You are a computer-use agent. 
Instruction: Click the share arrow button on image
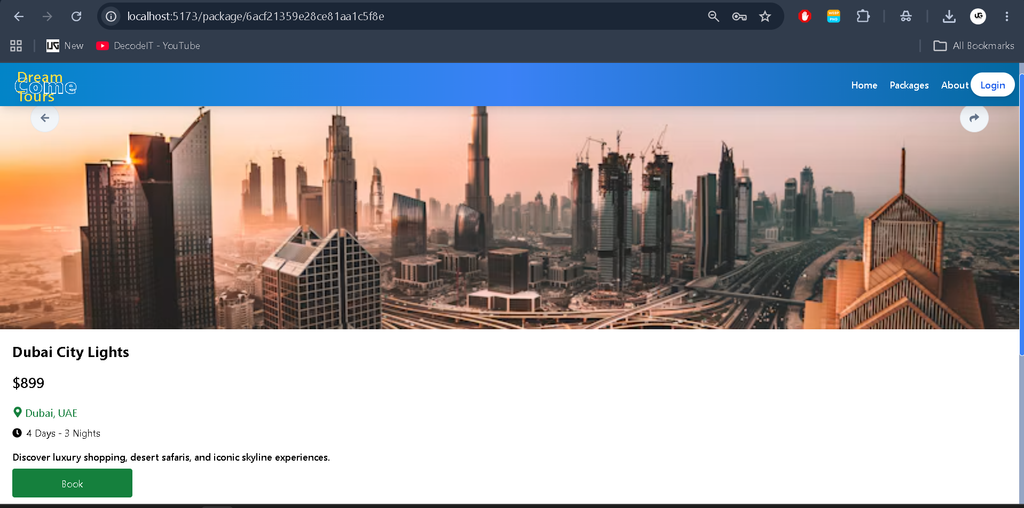point(974,118)
